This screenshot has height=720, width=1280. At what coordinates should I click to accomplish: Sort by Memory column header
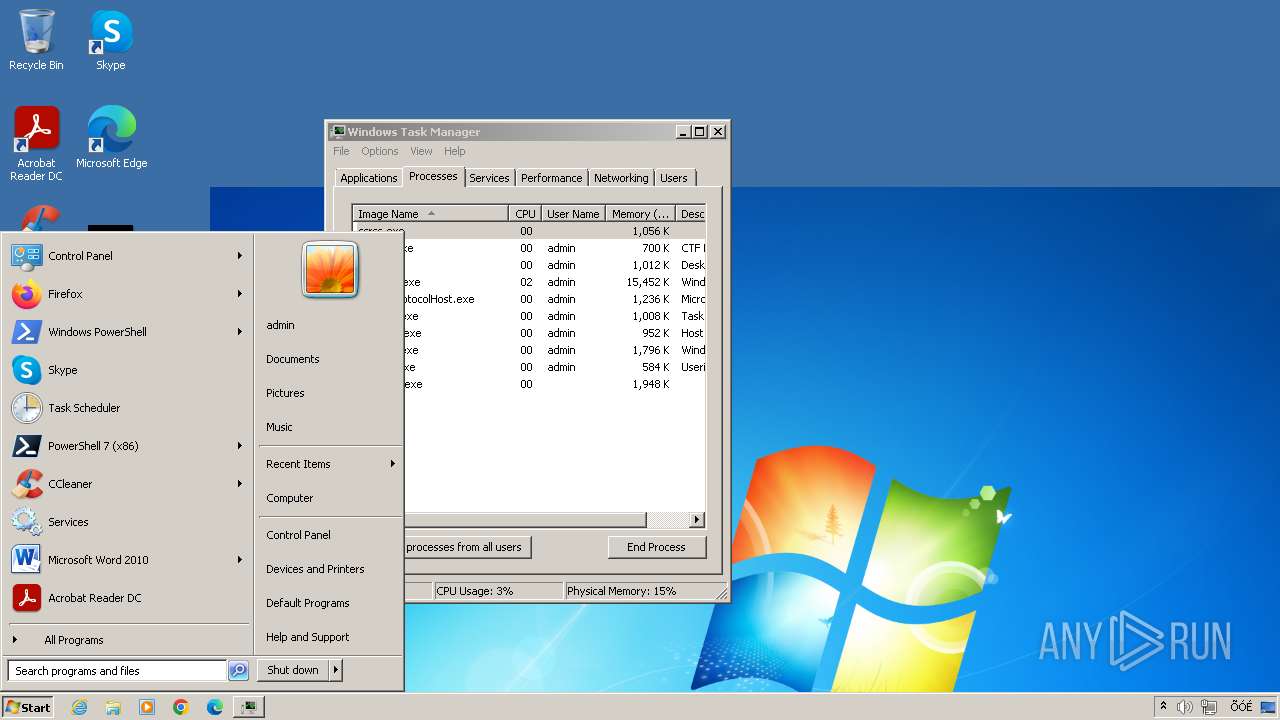[x=640, y=214]
